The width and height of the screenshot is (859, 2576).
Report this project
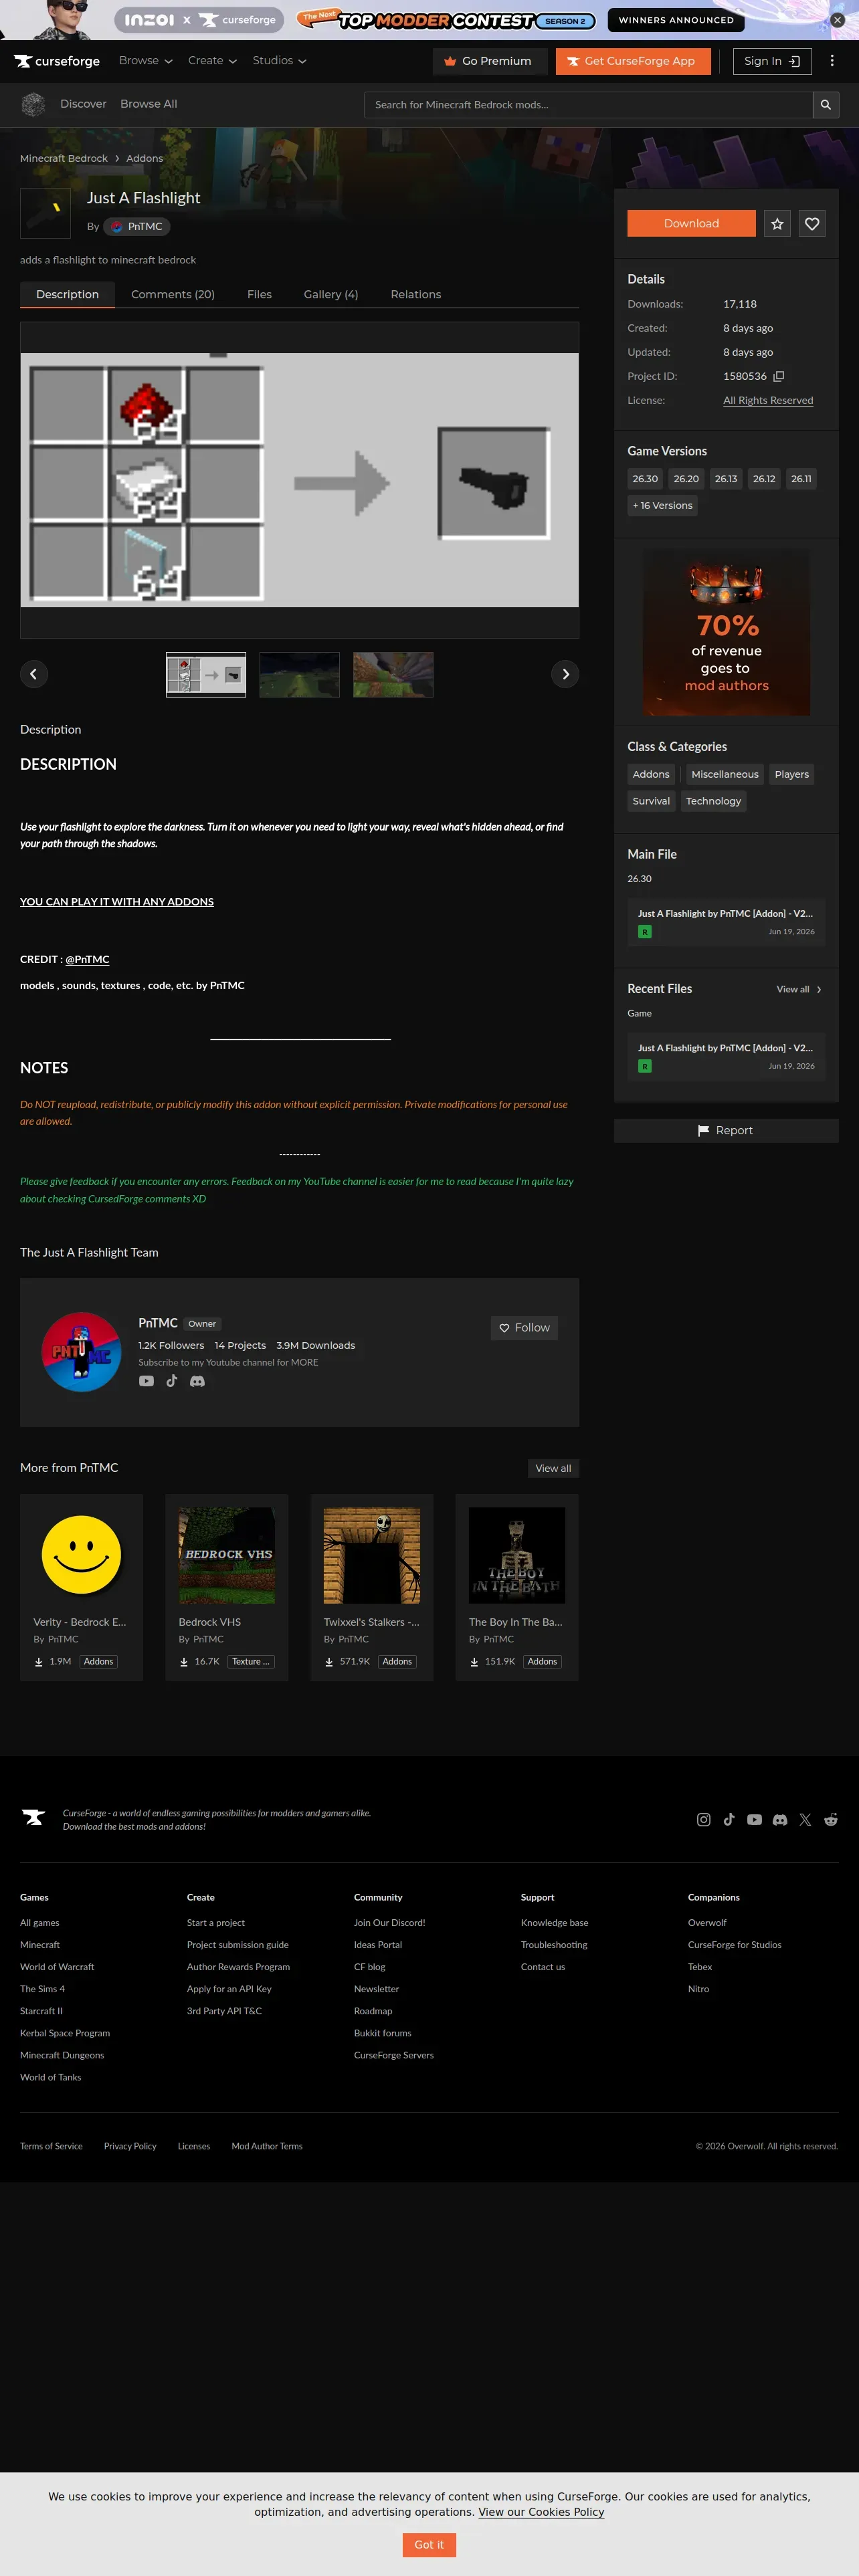point(726,1131)
